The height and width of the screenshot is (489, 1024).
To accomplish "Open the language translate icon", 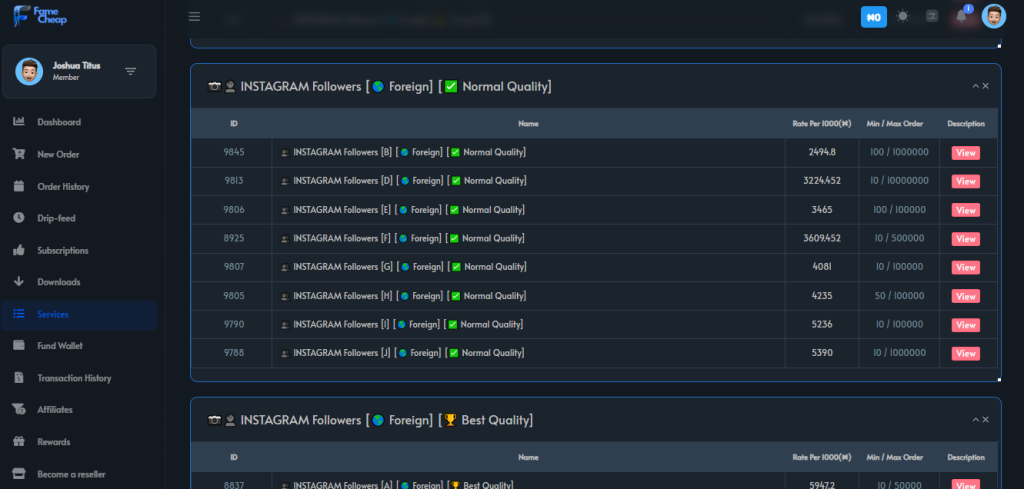I will click(x=932, y=16).
